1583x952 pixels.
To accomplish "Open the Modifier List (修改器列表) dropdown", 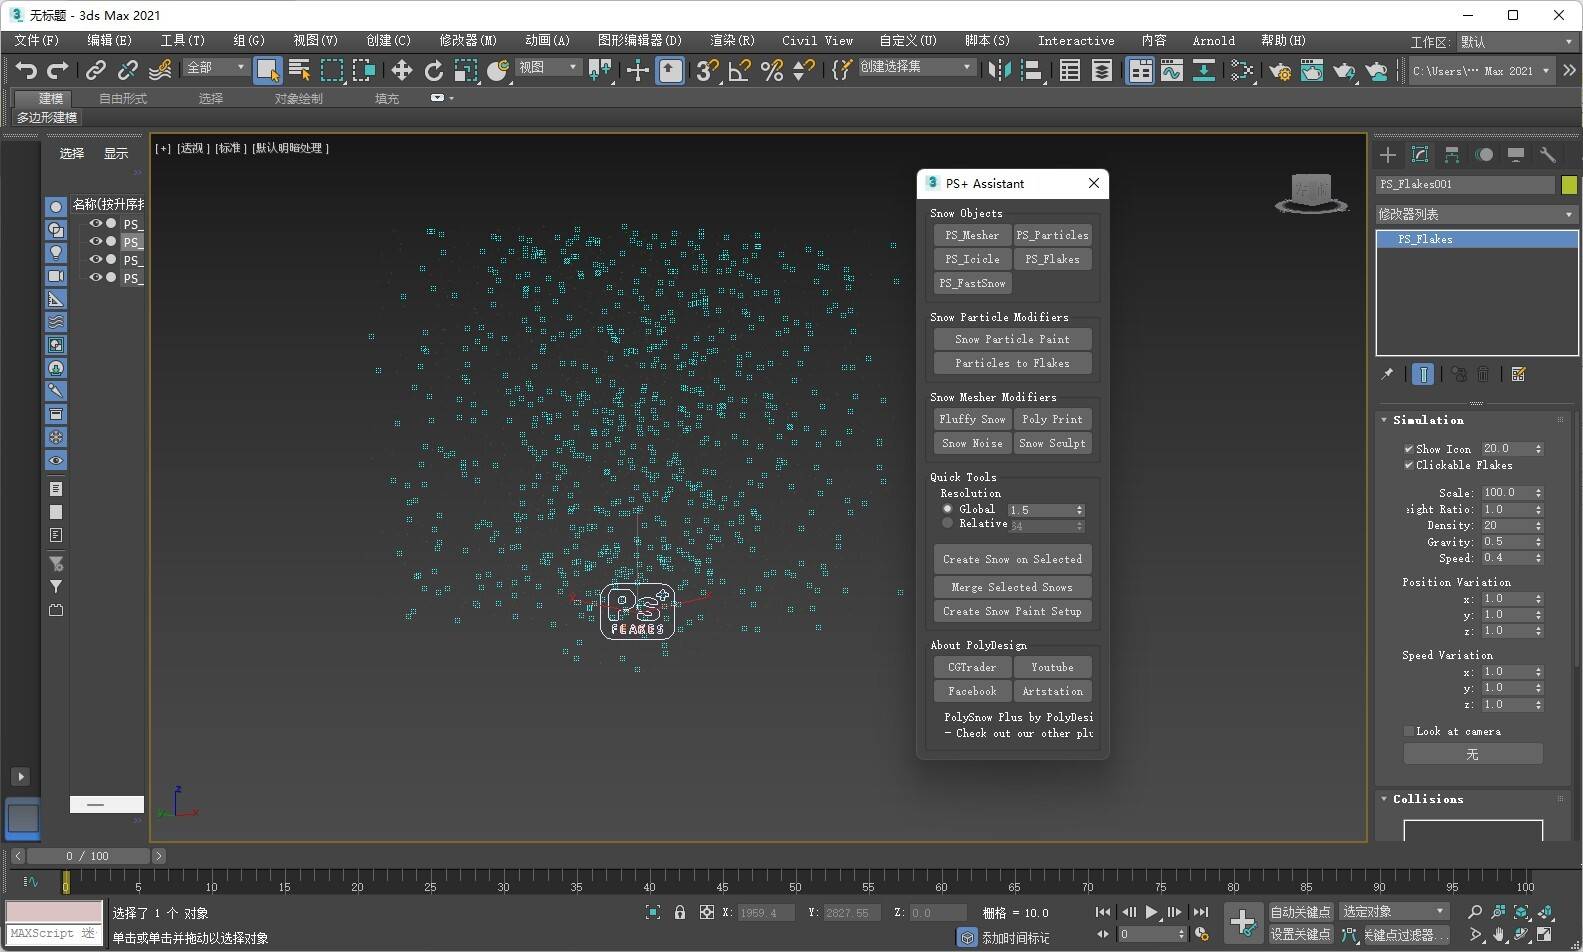I will coord(1476,214).
